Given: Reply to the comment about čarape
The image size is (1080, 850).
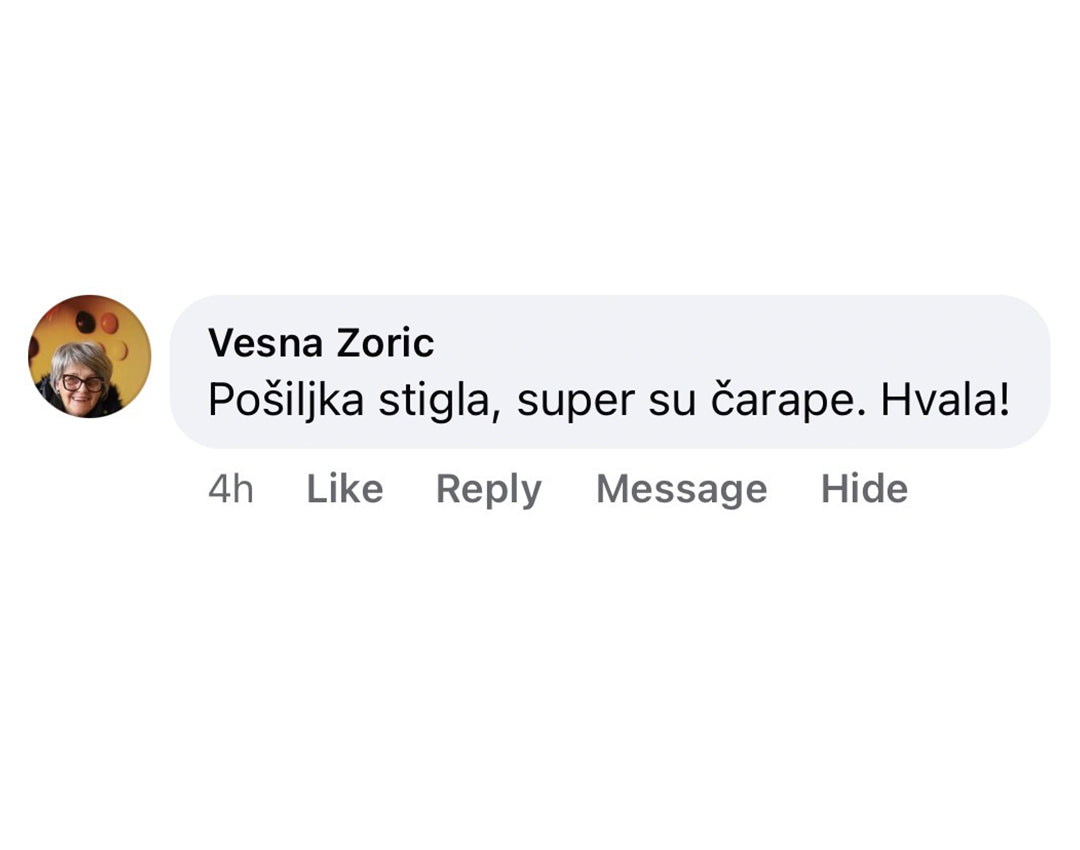Looking at the screenshot, I should 488,489.
